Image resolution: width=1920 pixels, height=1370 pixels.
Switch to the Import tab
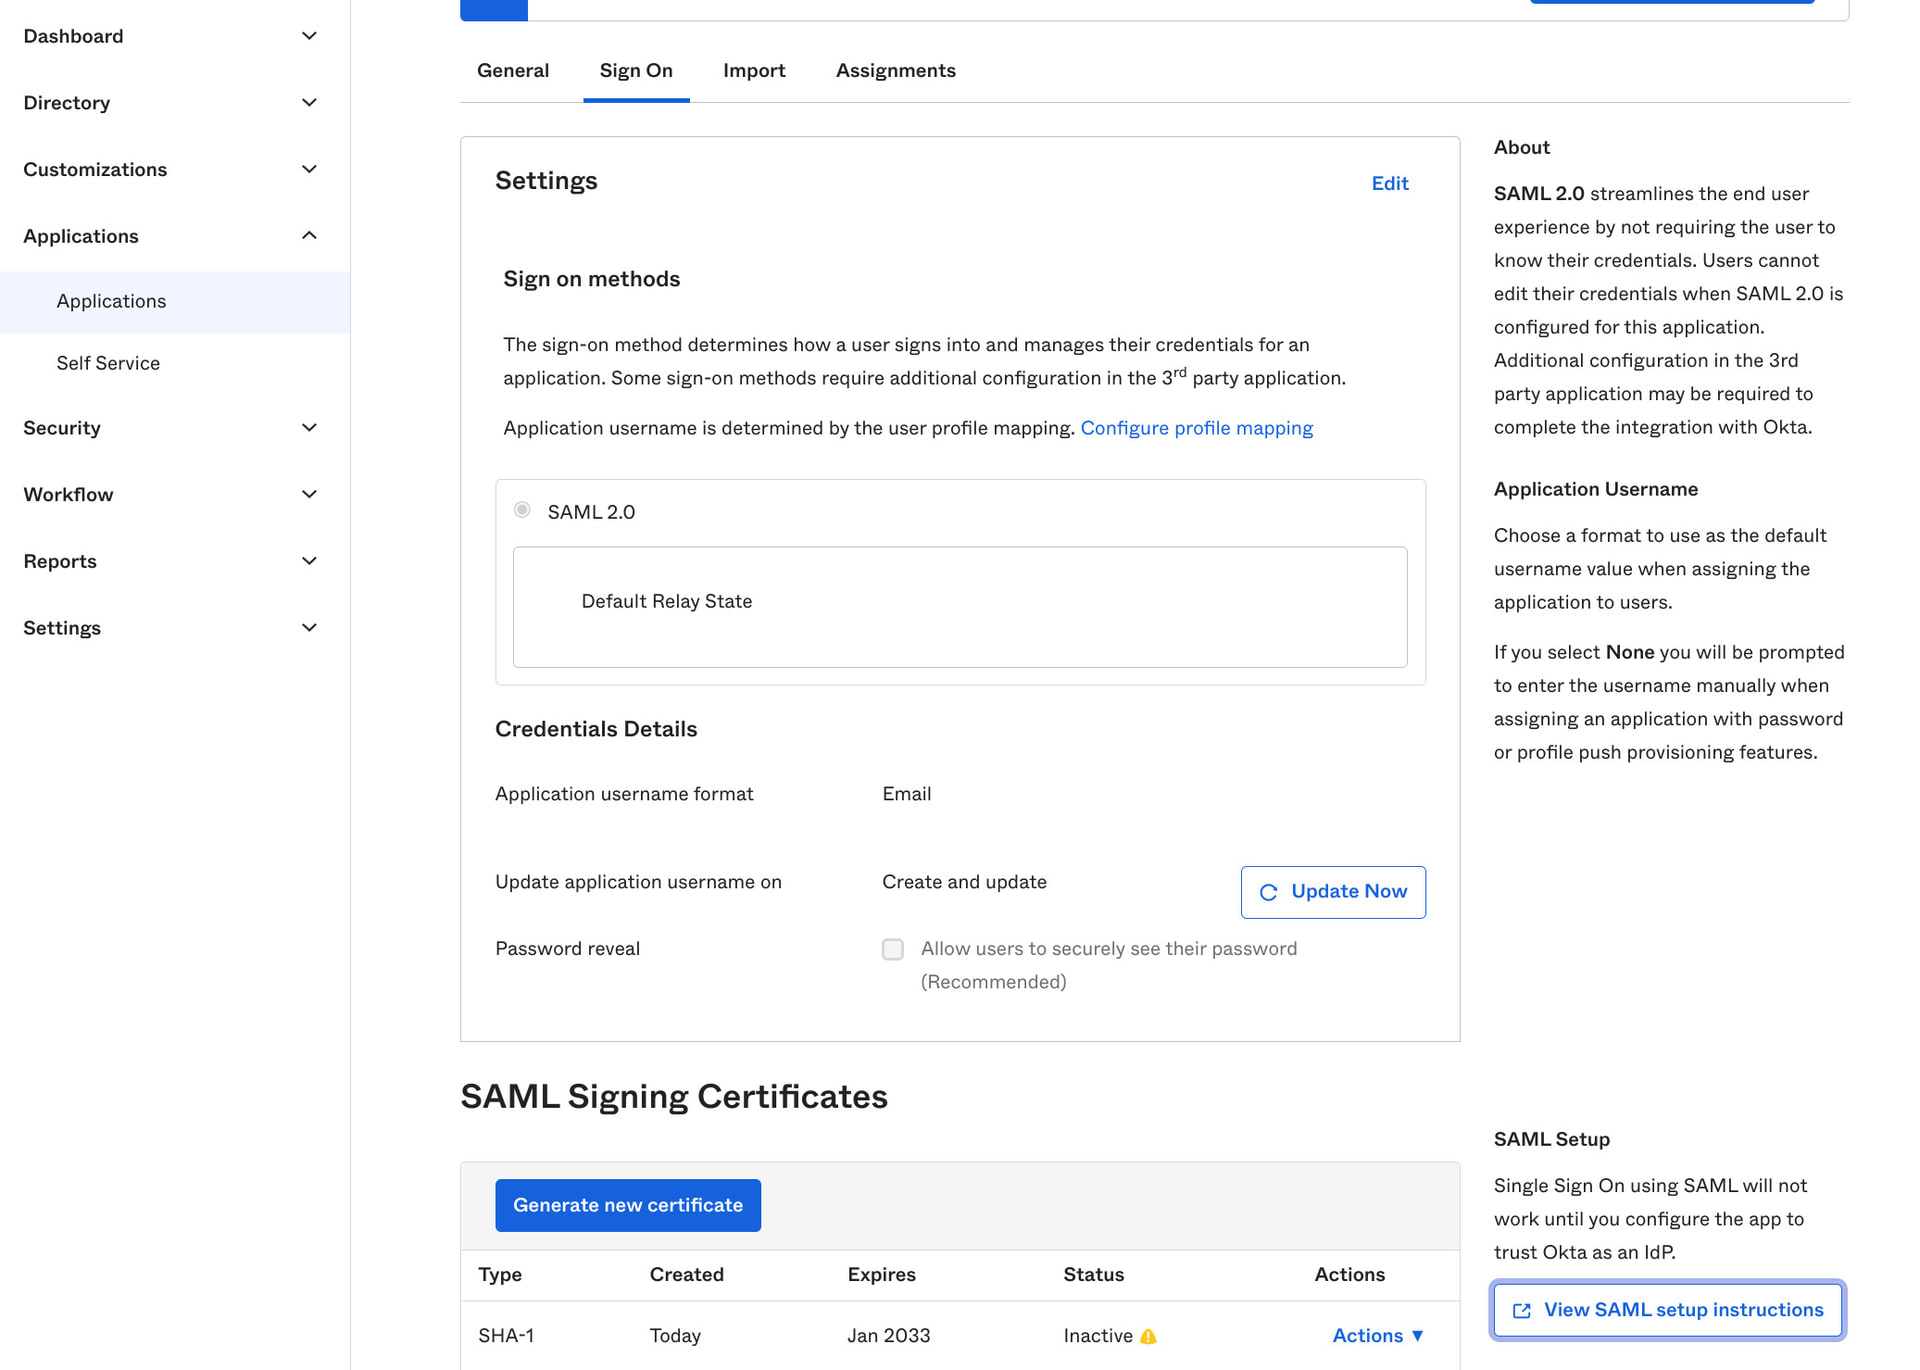pos(754,70)
